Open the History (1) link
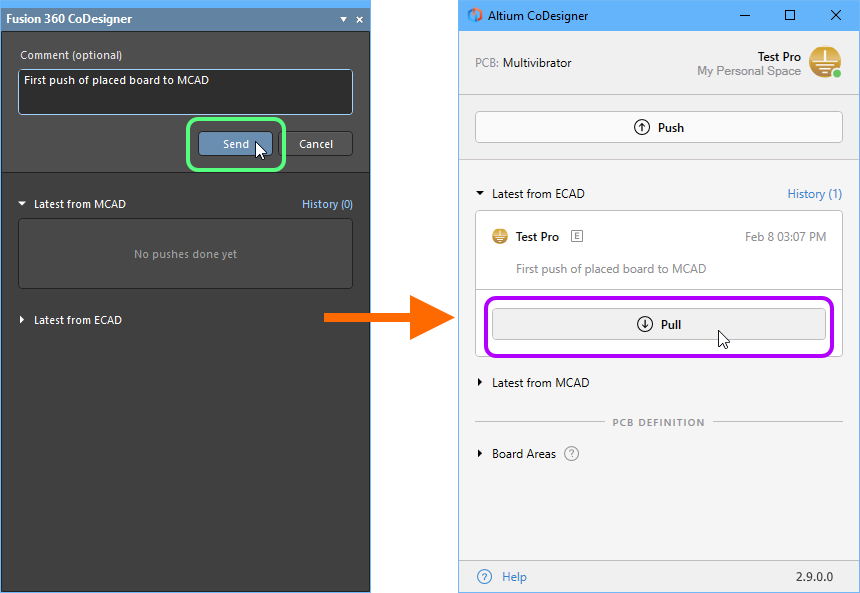Screen dimensions: 860x593 pos(814,194)
